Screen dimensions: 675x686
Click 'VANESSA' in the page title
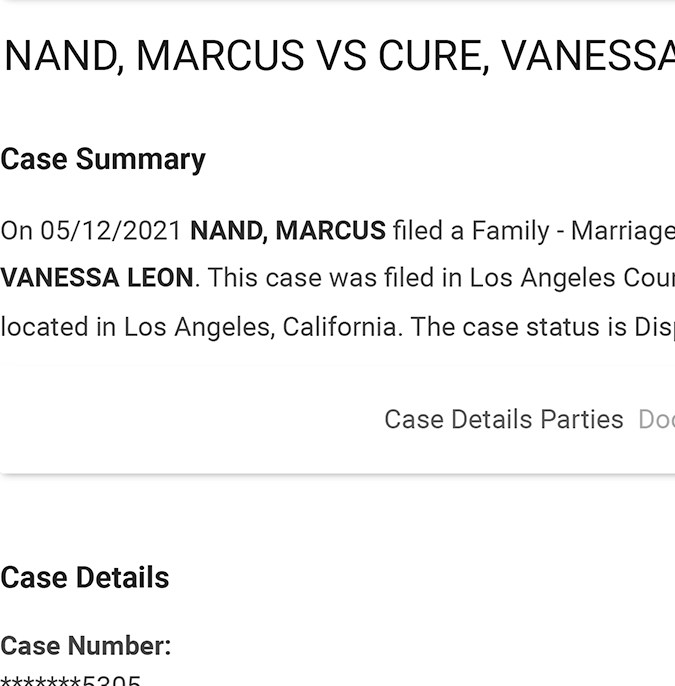(x=587, y=57)
